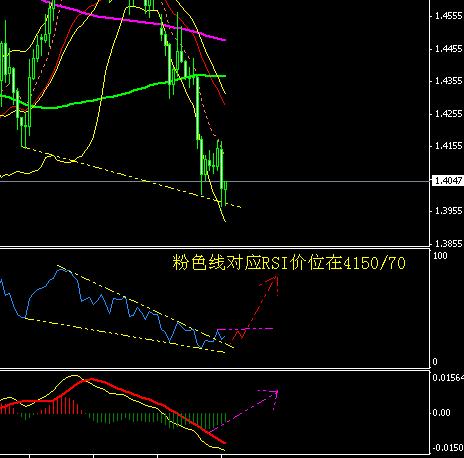The width and height of the screenshot is (464, 458).
Task: Click the 1.3855 price axis label
Action: point(449,244)
